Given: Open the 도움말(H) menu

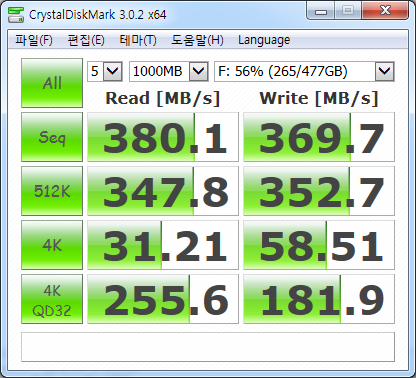Looking at the screenshot, I should (197, 40).
